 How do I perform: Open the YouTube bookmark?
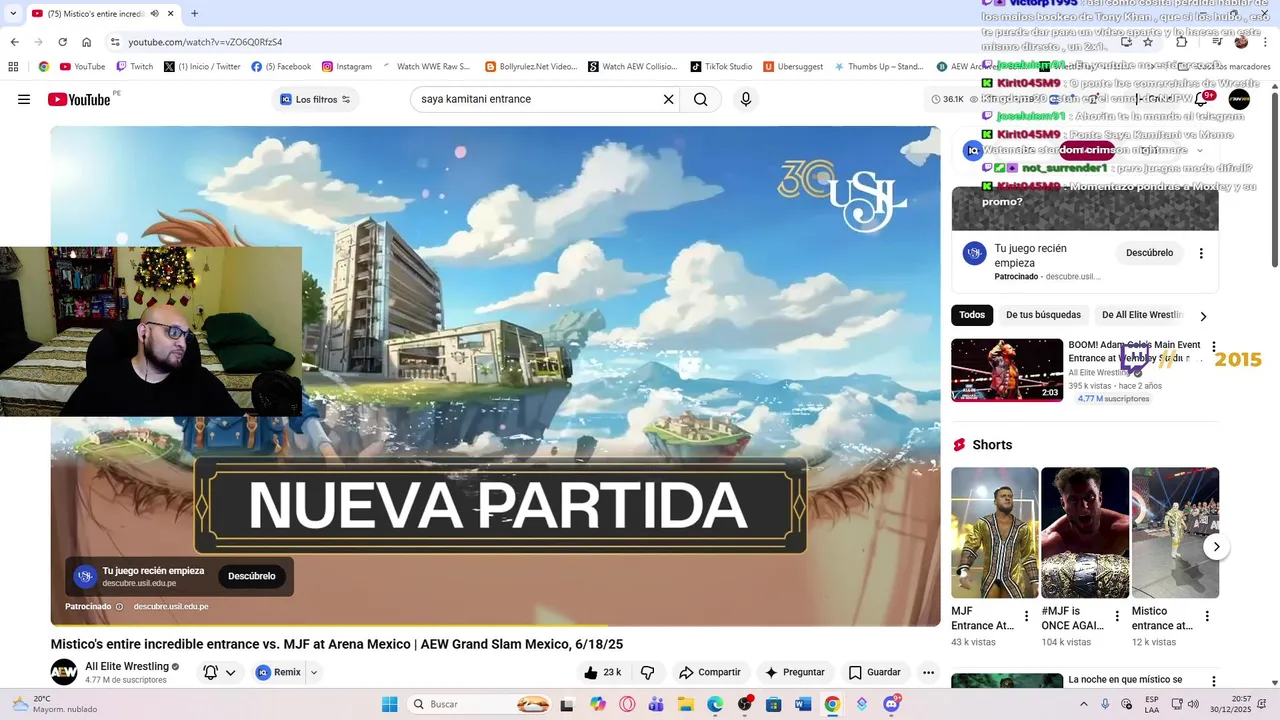click(x=82, y=67)
